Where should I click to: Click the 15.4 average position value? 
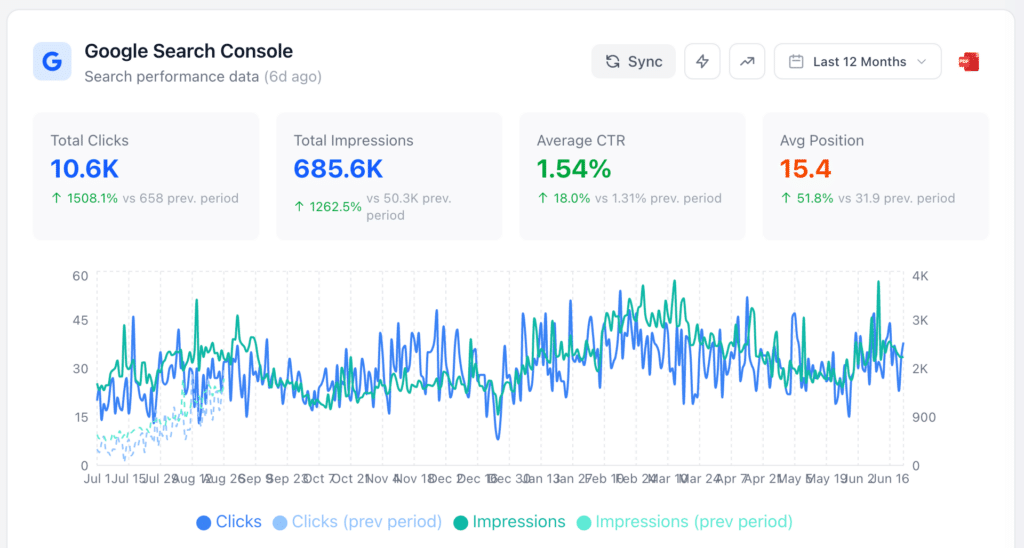point(805,169)
